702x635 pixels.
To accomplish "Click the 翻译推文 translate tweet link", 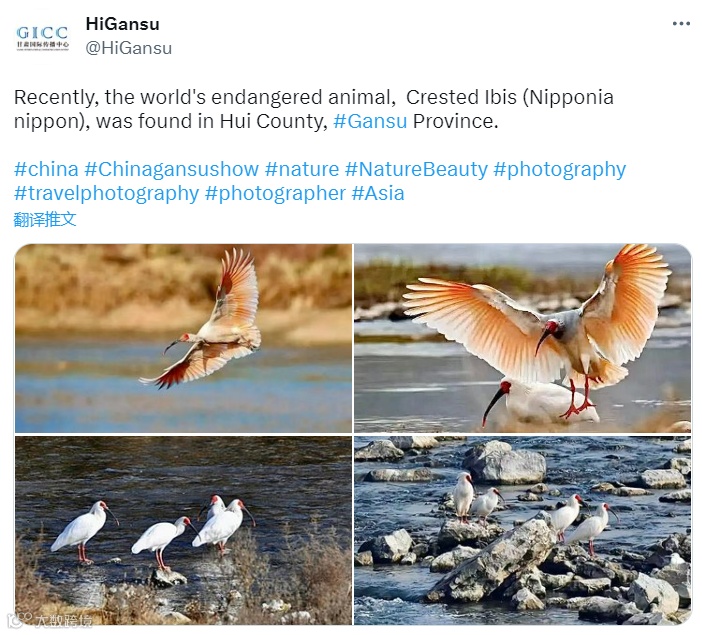I will tap(45, 219).
